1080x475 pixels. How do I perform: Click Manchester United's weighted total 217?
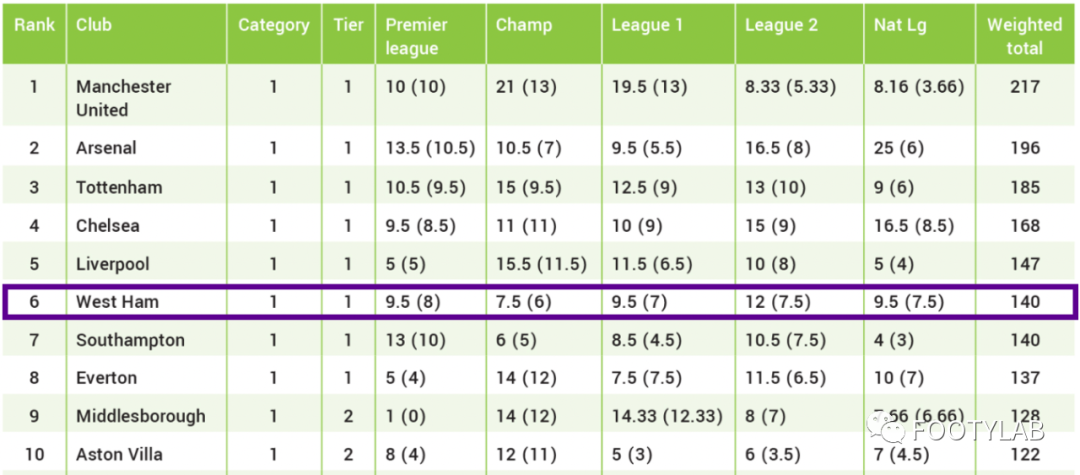pyautogui.click(x=1025, y=87)
